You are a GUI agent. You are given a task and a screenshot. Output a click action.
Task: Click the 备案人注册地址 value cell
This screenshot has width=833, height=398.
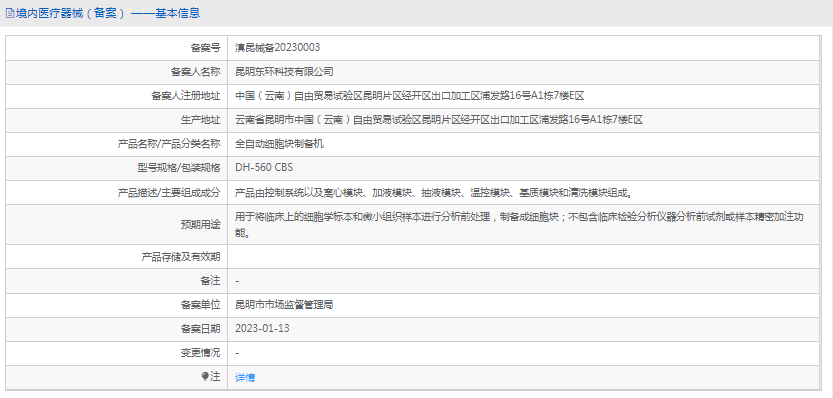[x=523, y=96]
